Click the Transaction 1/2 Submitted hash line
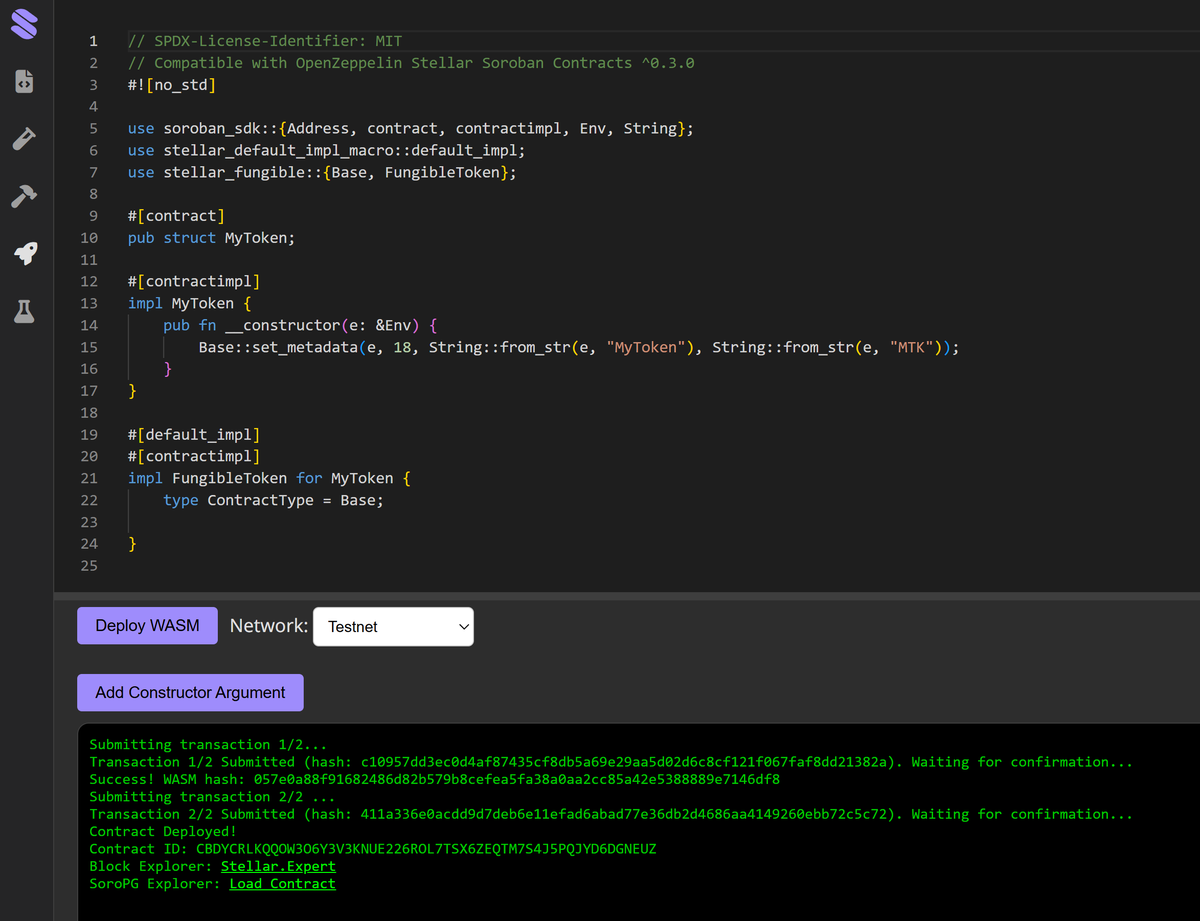The height and width of the screenshot is (921, 1200). (x=611, y=762)
